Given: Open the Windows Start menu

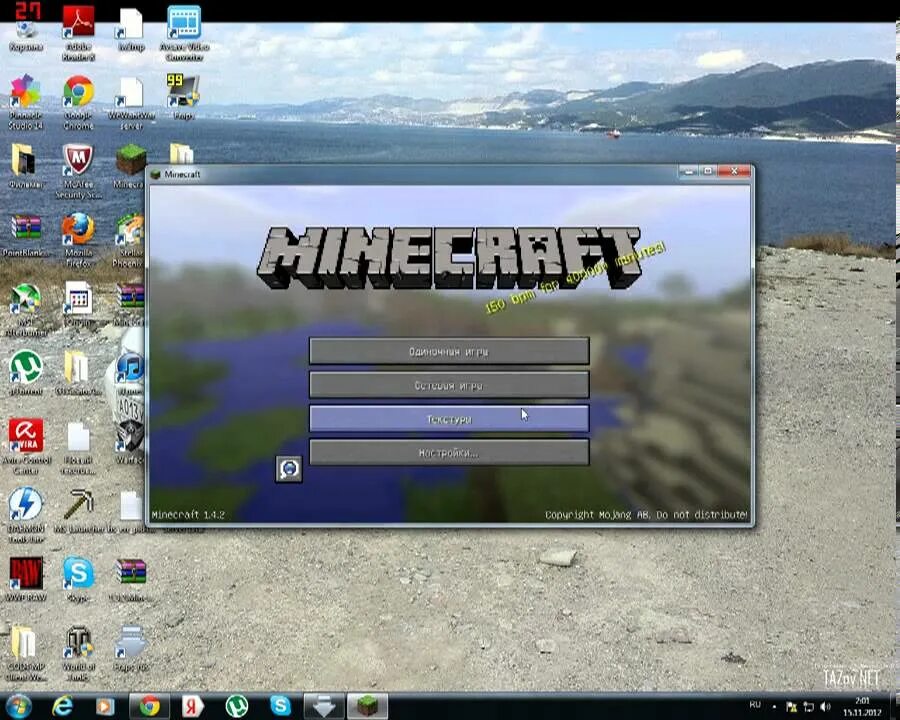Looking at the screenshot, I should (x=18, y=706).
